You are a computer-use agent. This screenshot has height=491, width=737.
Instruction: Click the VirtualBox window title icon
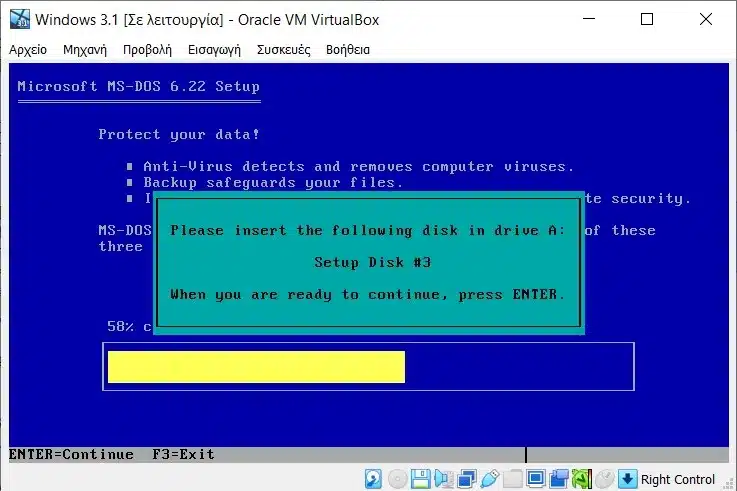coord(19,19)
